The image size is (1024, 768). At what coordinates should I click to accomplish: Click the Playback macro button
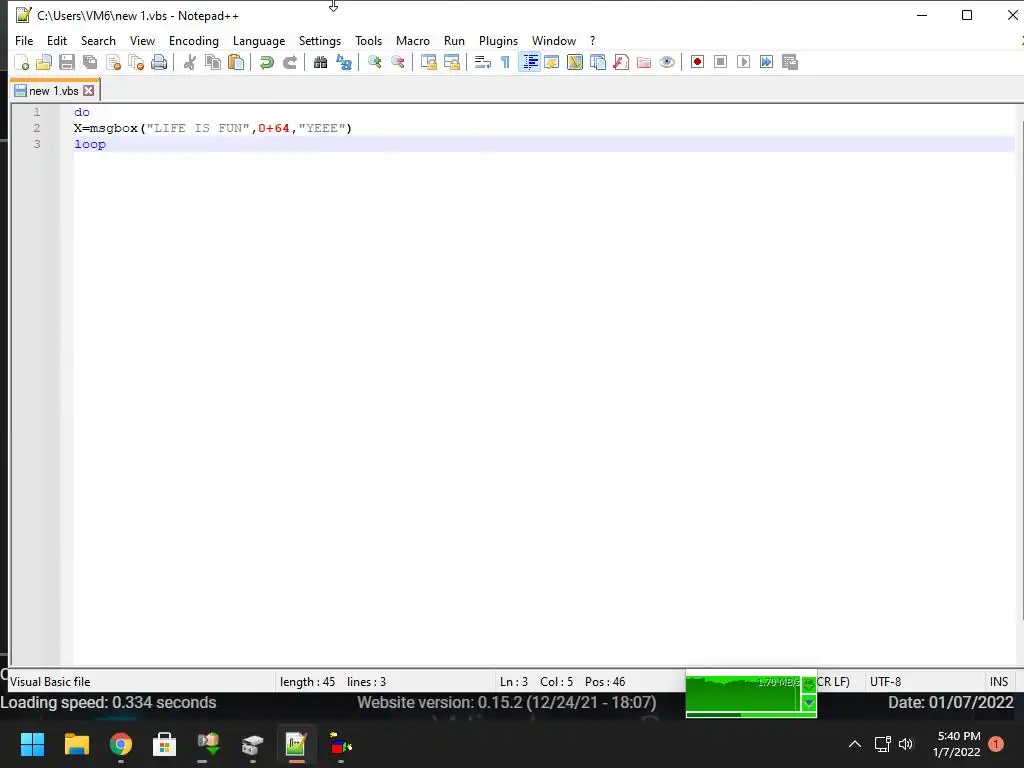(743, 62)
